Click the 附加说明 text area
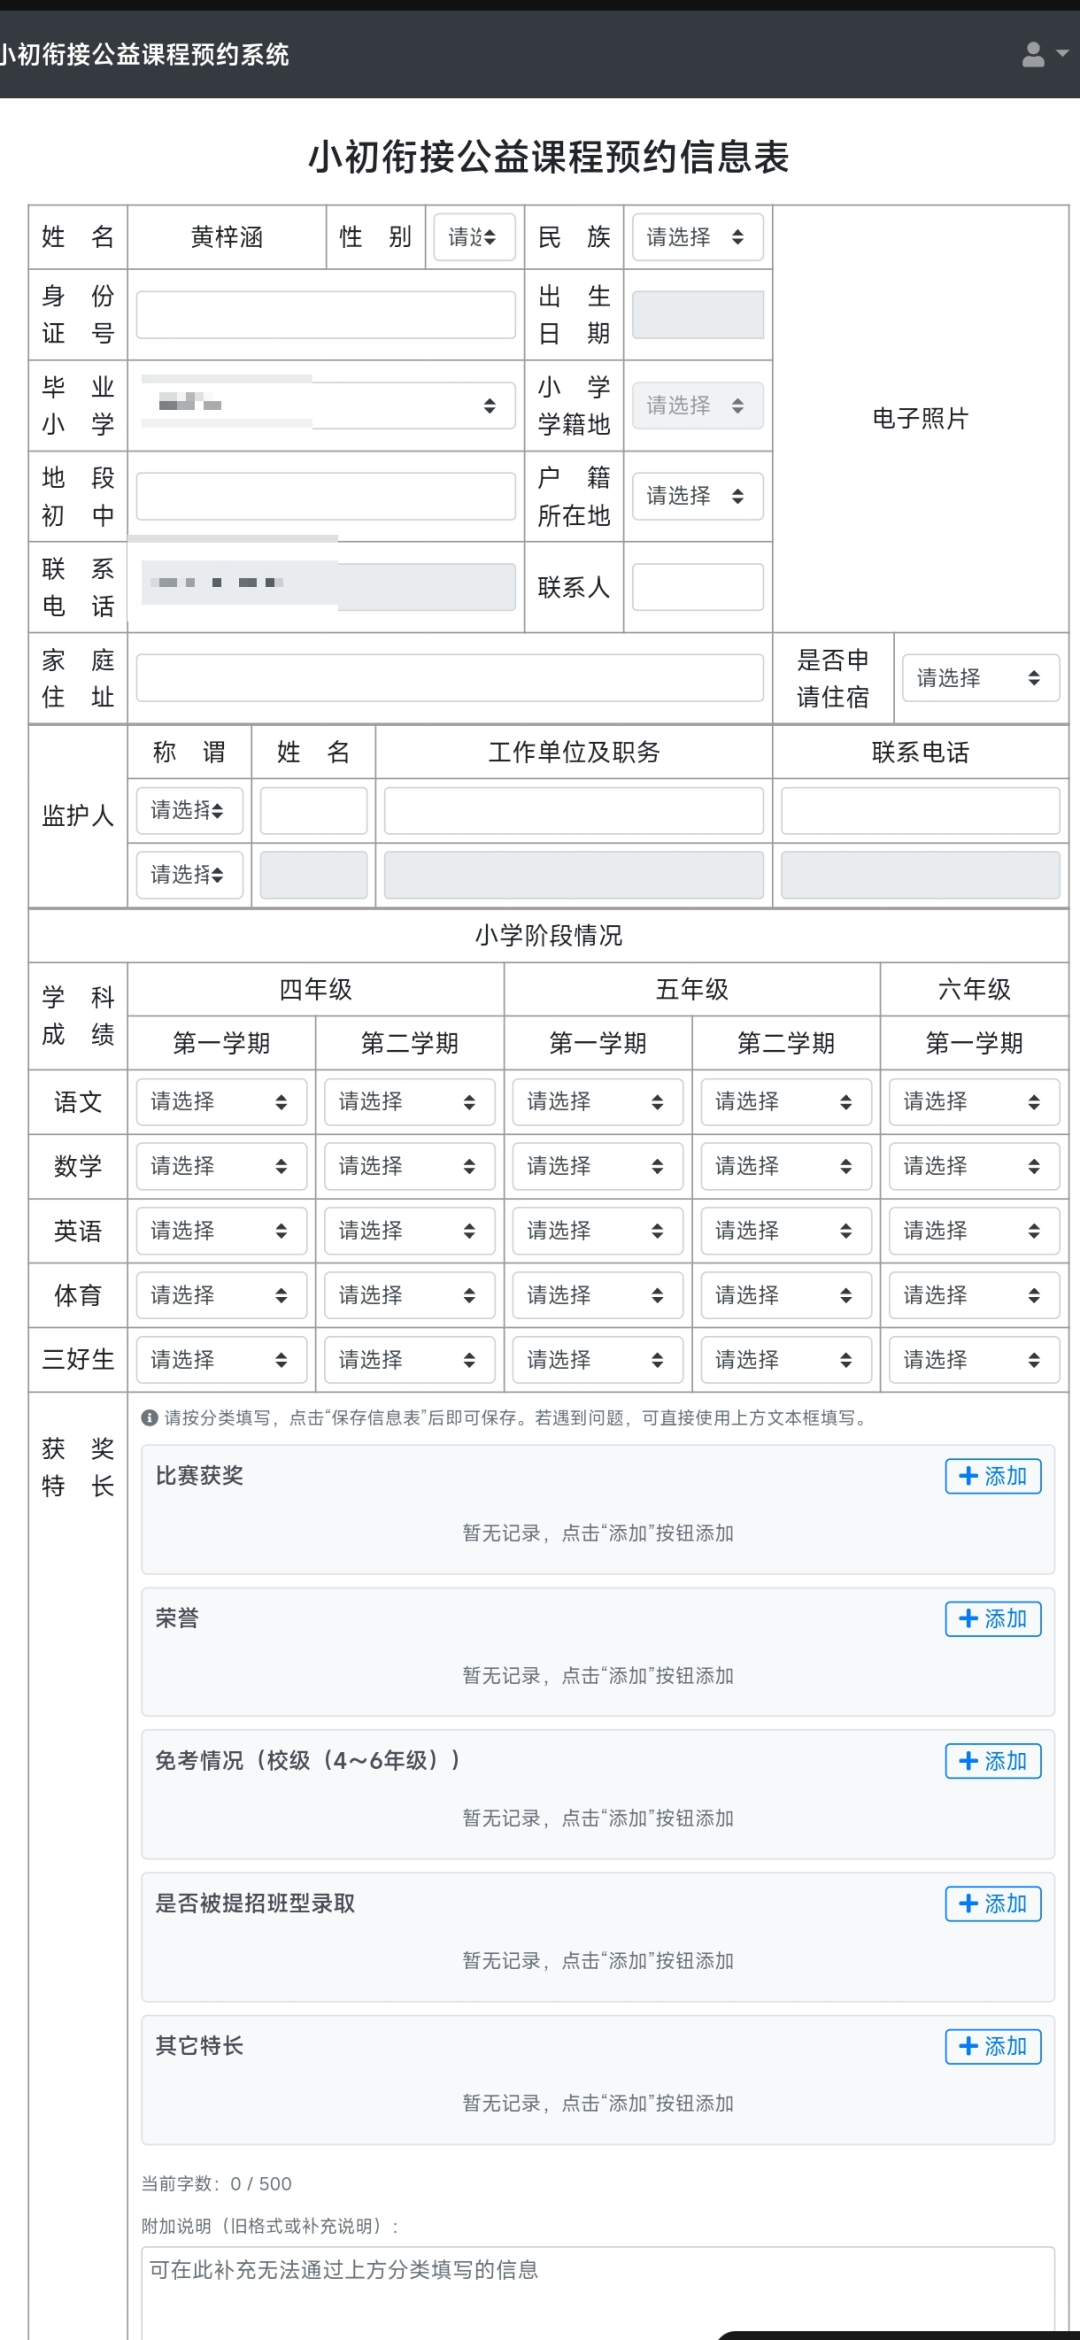Viewport: 1080px width, 2340px height. (597, 2290)
